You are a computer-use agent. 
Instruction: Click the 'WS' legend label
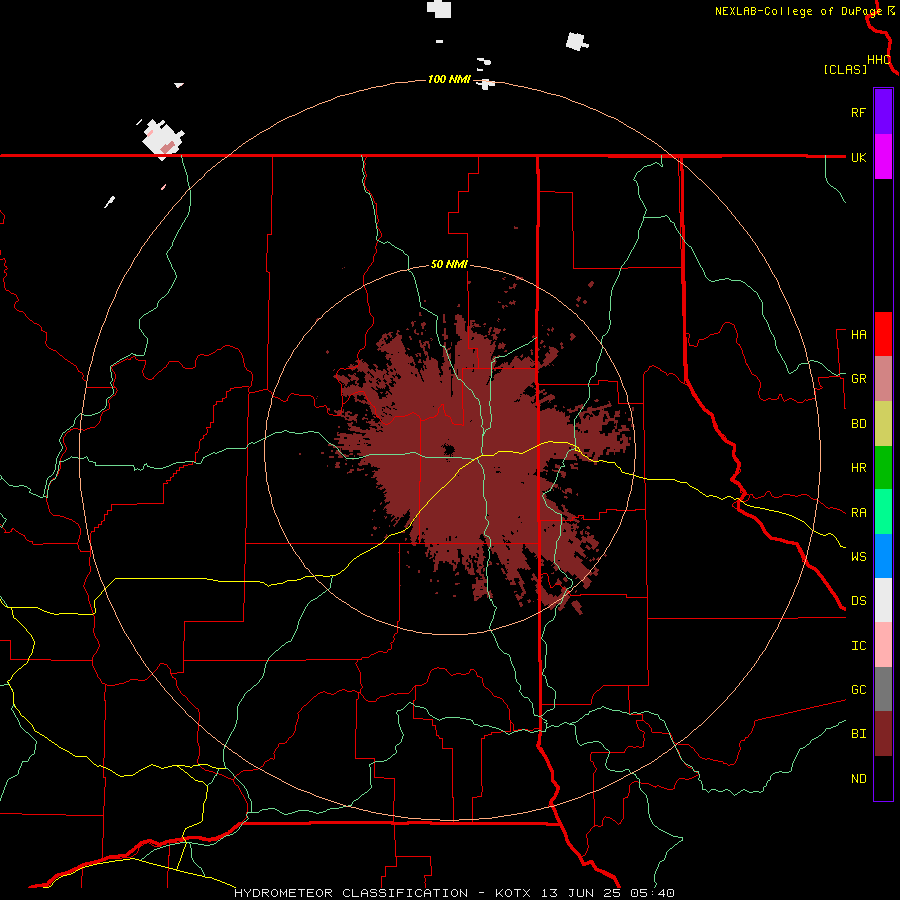pos(858,556)
